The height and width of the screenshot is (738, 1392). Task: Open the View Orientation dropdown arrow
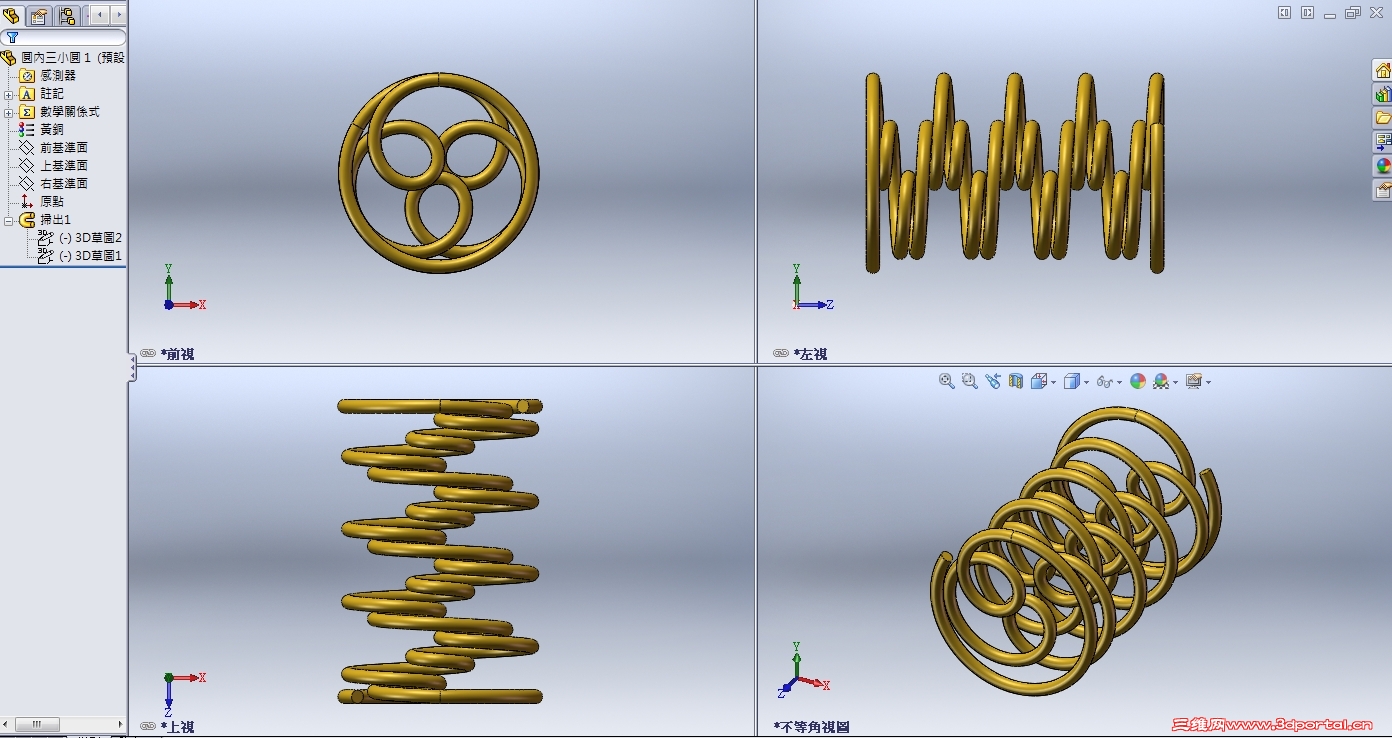[1053, 382]
